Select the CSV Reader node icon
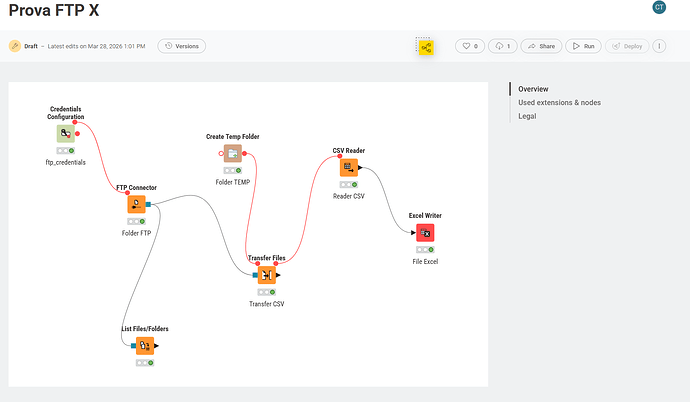Image resolution: width=690 pixels, height=402 pixels. tap(348, 168)
